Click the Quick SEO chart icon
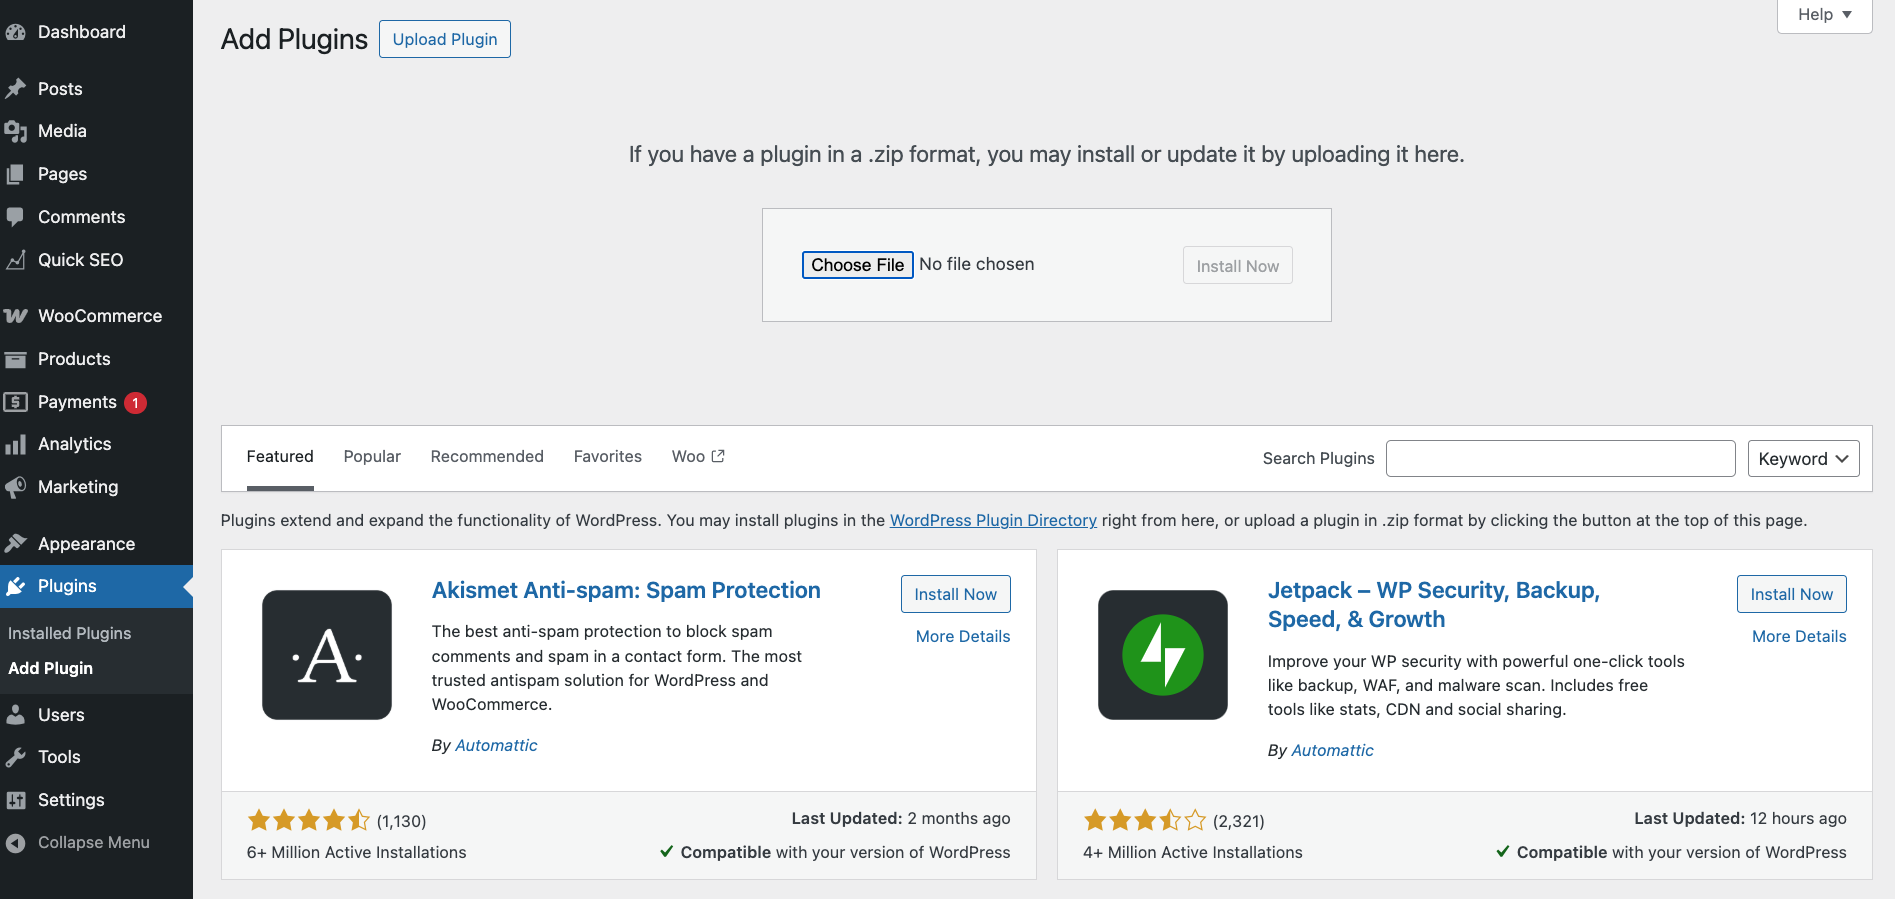 (x=15, y=260)
